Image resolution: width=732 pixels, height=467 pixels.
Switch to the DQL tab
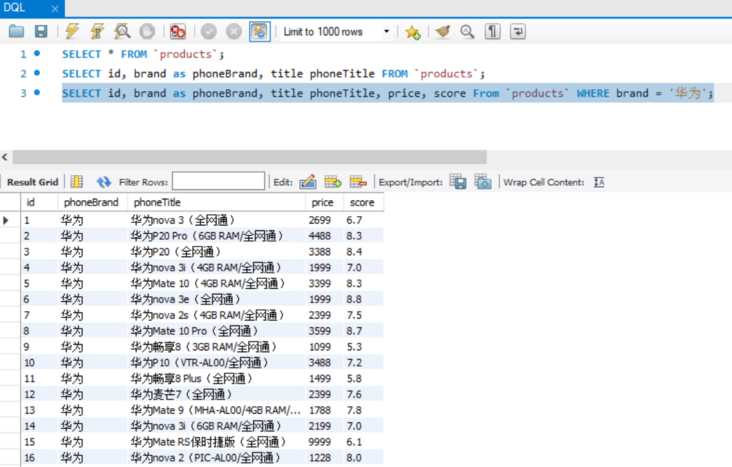(15, 8)
